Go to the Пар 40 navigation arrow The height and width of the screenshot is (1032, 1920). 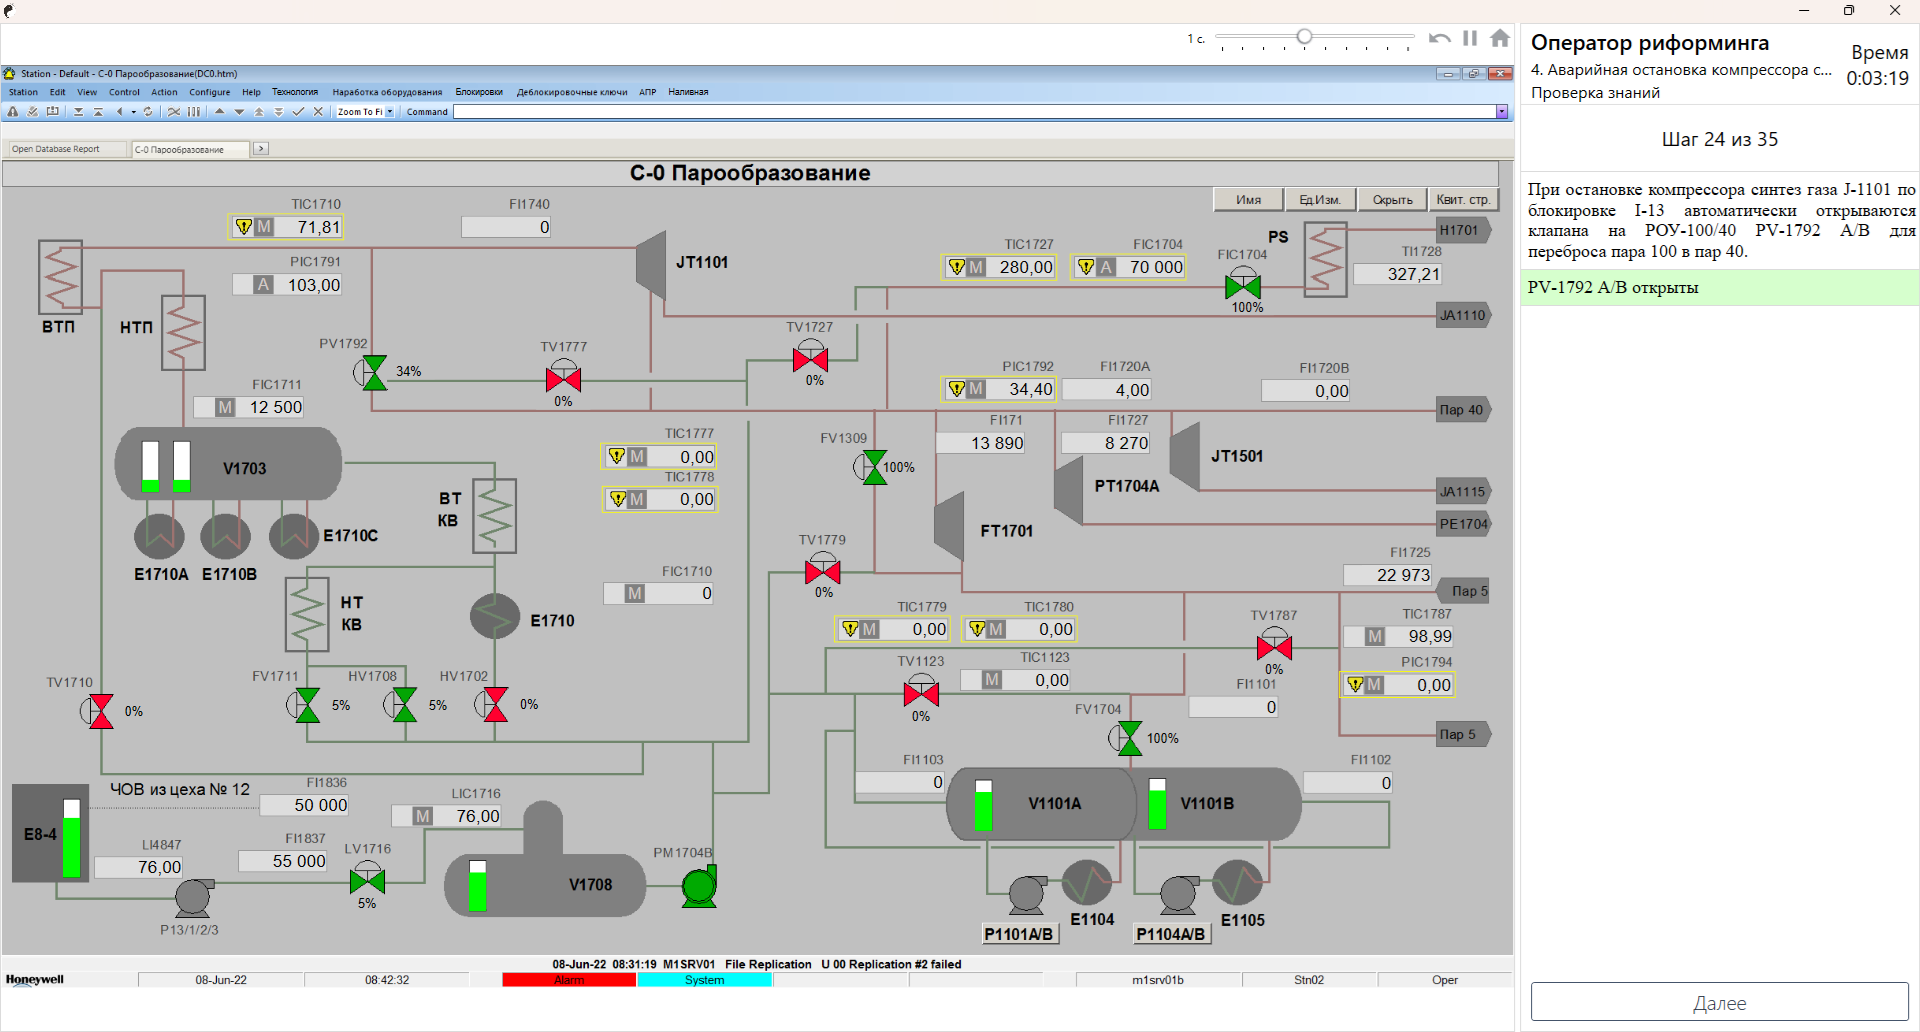(x=1463, y=409)
